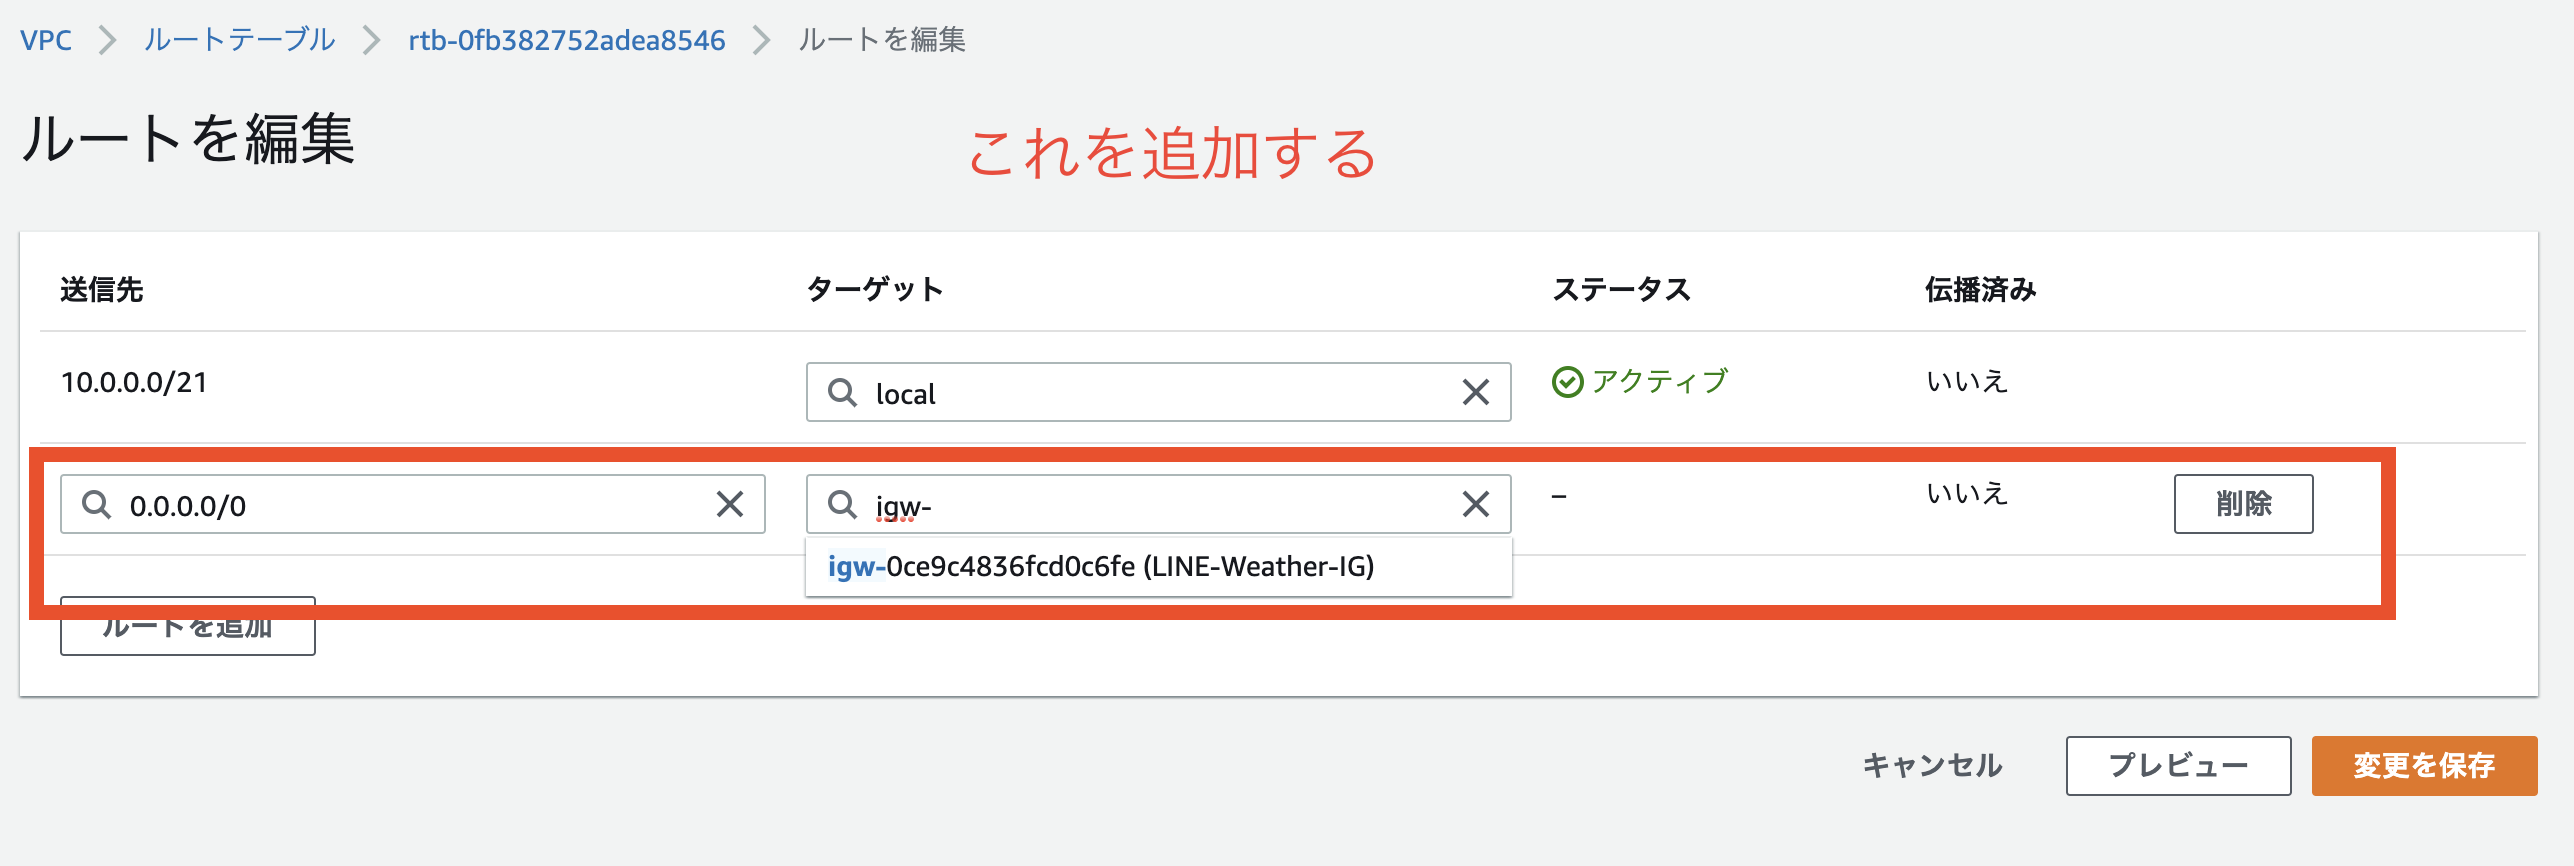Click the 送信先 column header
The width and height of the screenshot is (2574, 866).
coord(102,290)
